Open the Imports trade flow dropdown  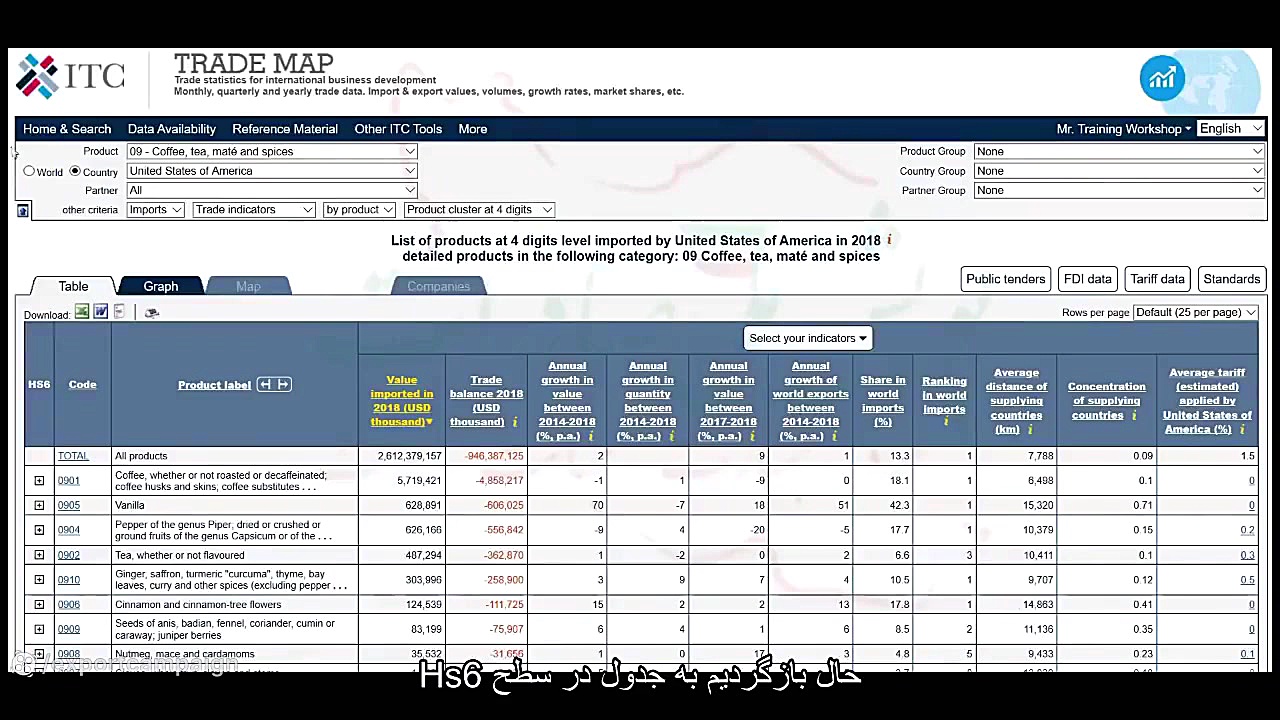coord(155,210)
